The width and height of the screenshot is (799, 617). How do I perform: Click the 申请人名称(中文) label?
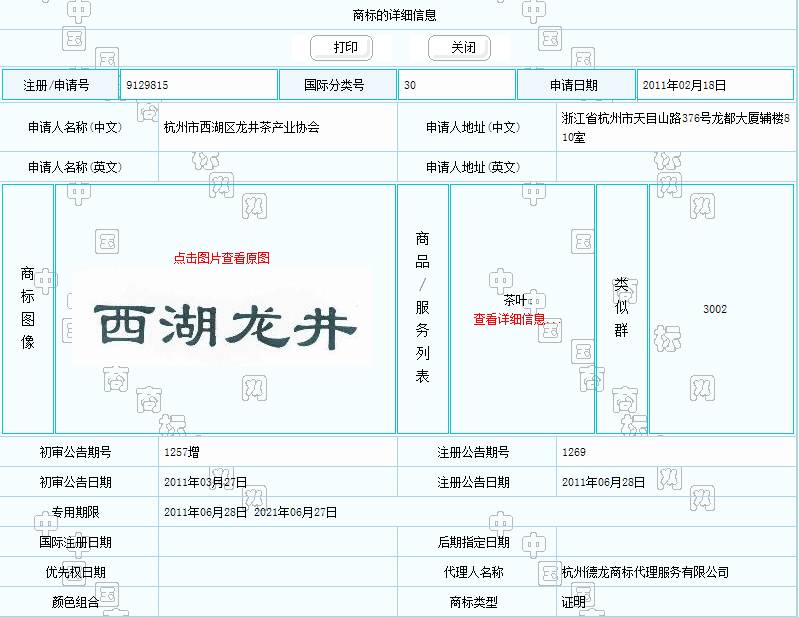coord(75,127)
